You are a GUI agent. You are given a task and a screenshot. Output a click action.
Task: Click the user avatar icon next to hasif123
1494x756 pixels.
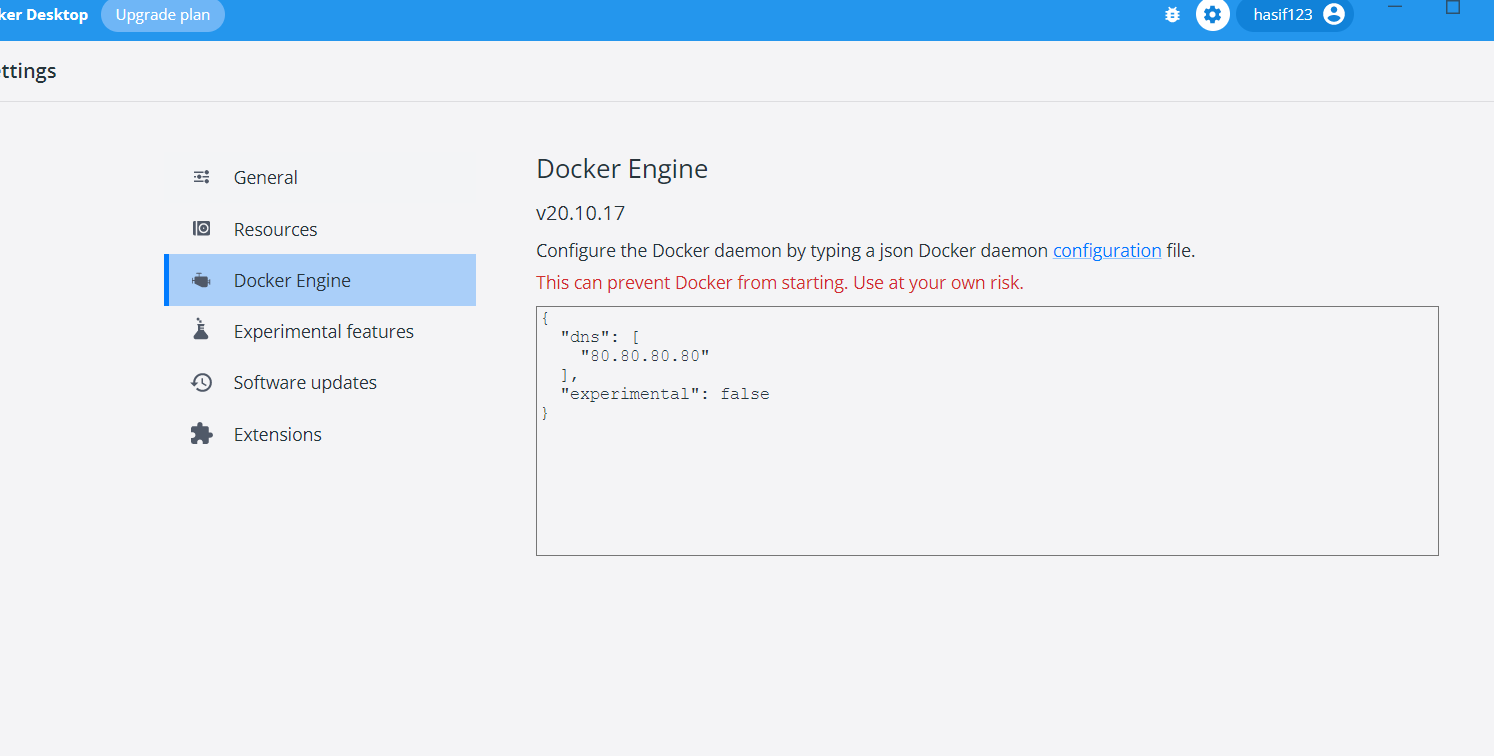[1334, 15]
